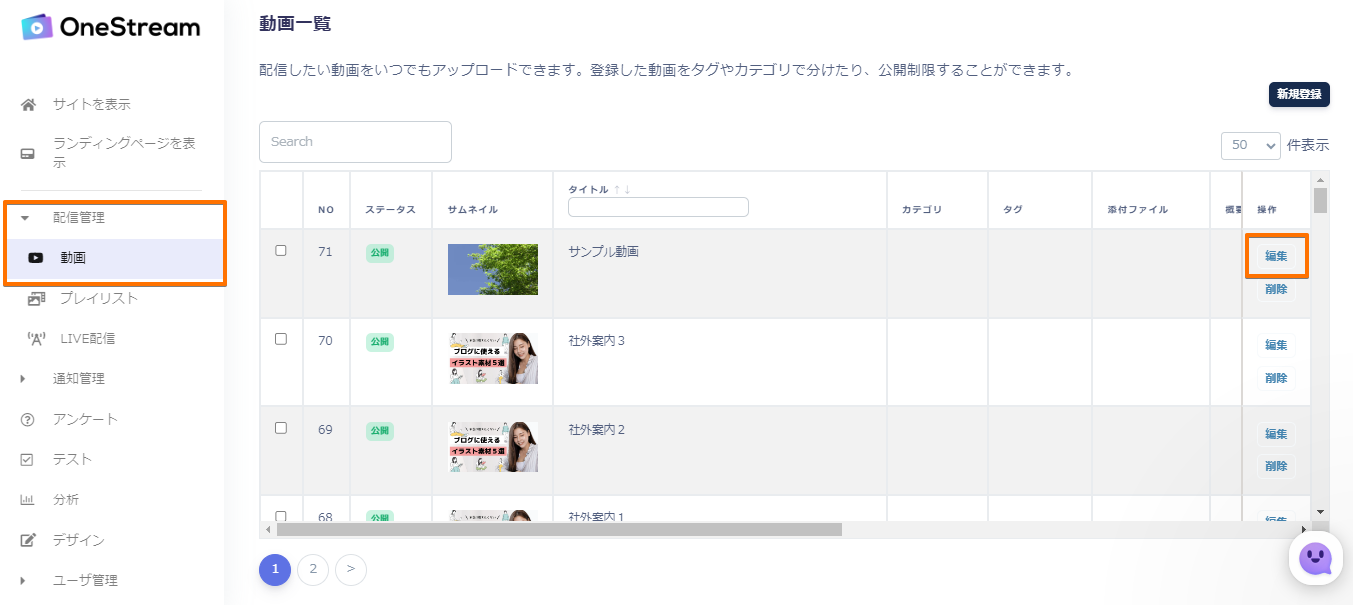This screenshot has height=605, width=1353.
Task: Click the 新規登録 button
Action: (x=1298, y=95)
